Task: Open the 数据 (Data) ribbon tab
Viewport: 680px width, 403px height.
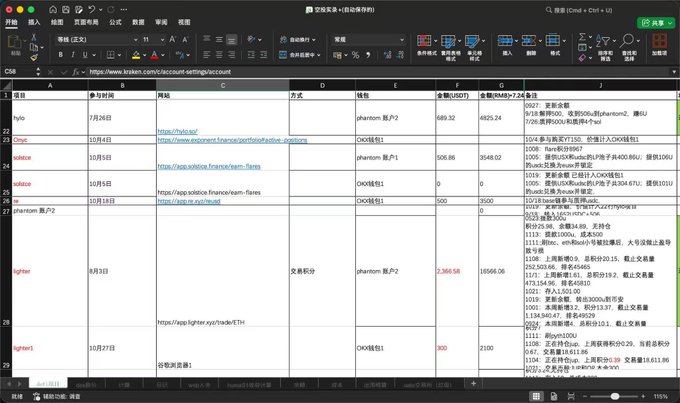Action: pyautogui.click(x=138, y=22)
